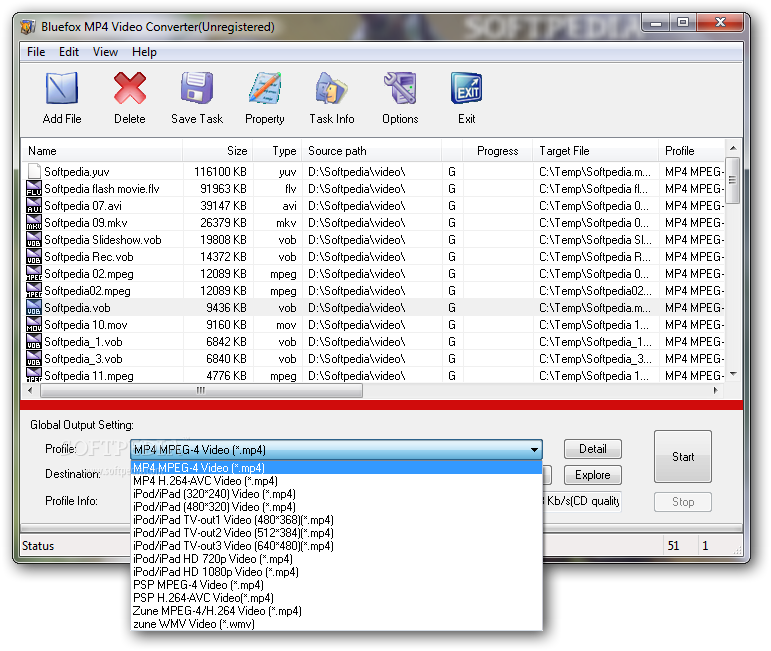Screen dimensions: 771x651
Task: Select the AVI icon of Softpedia 07.avi
Action: pos(34,206)
